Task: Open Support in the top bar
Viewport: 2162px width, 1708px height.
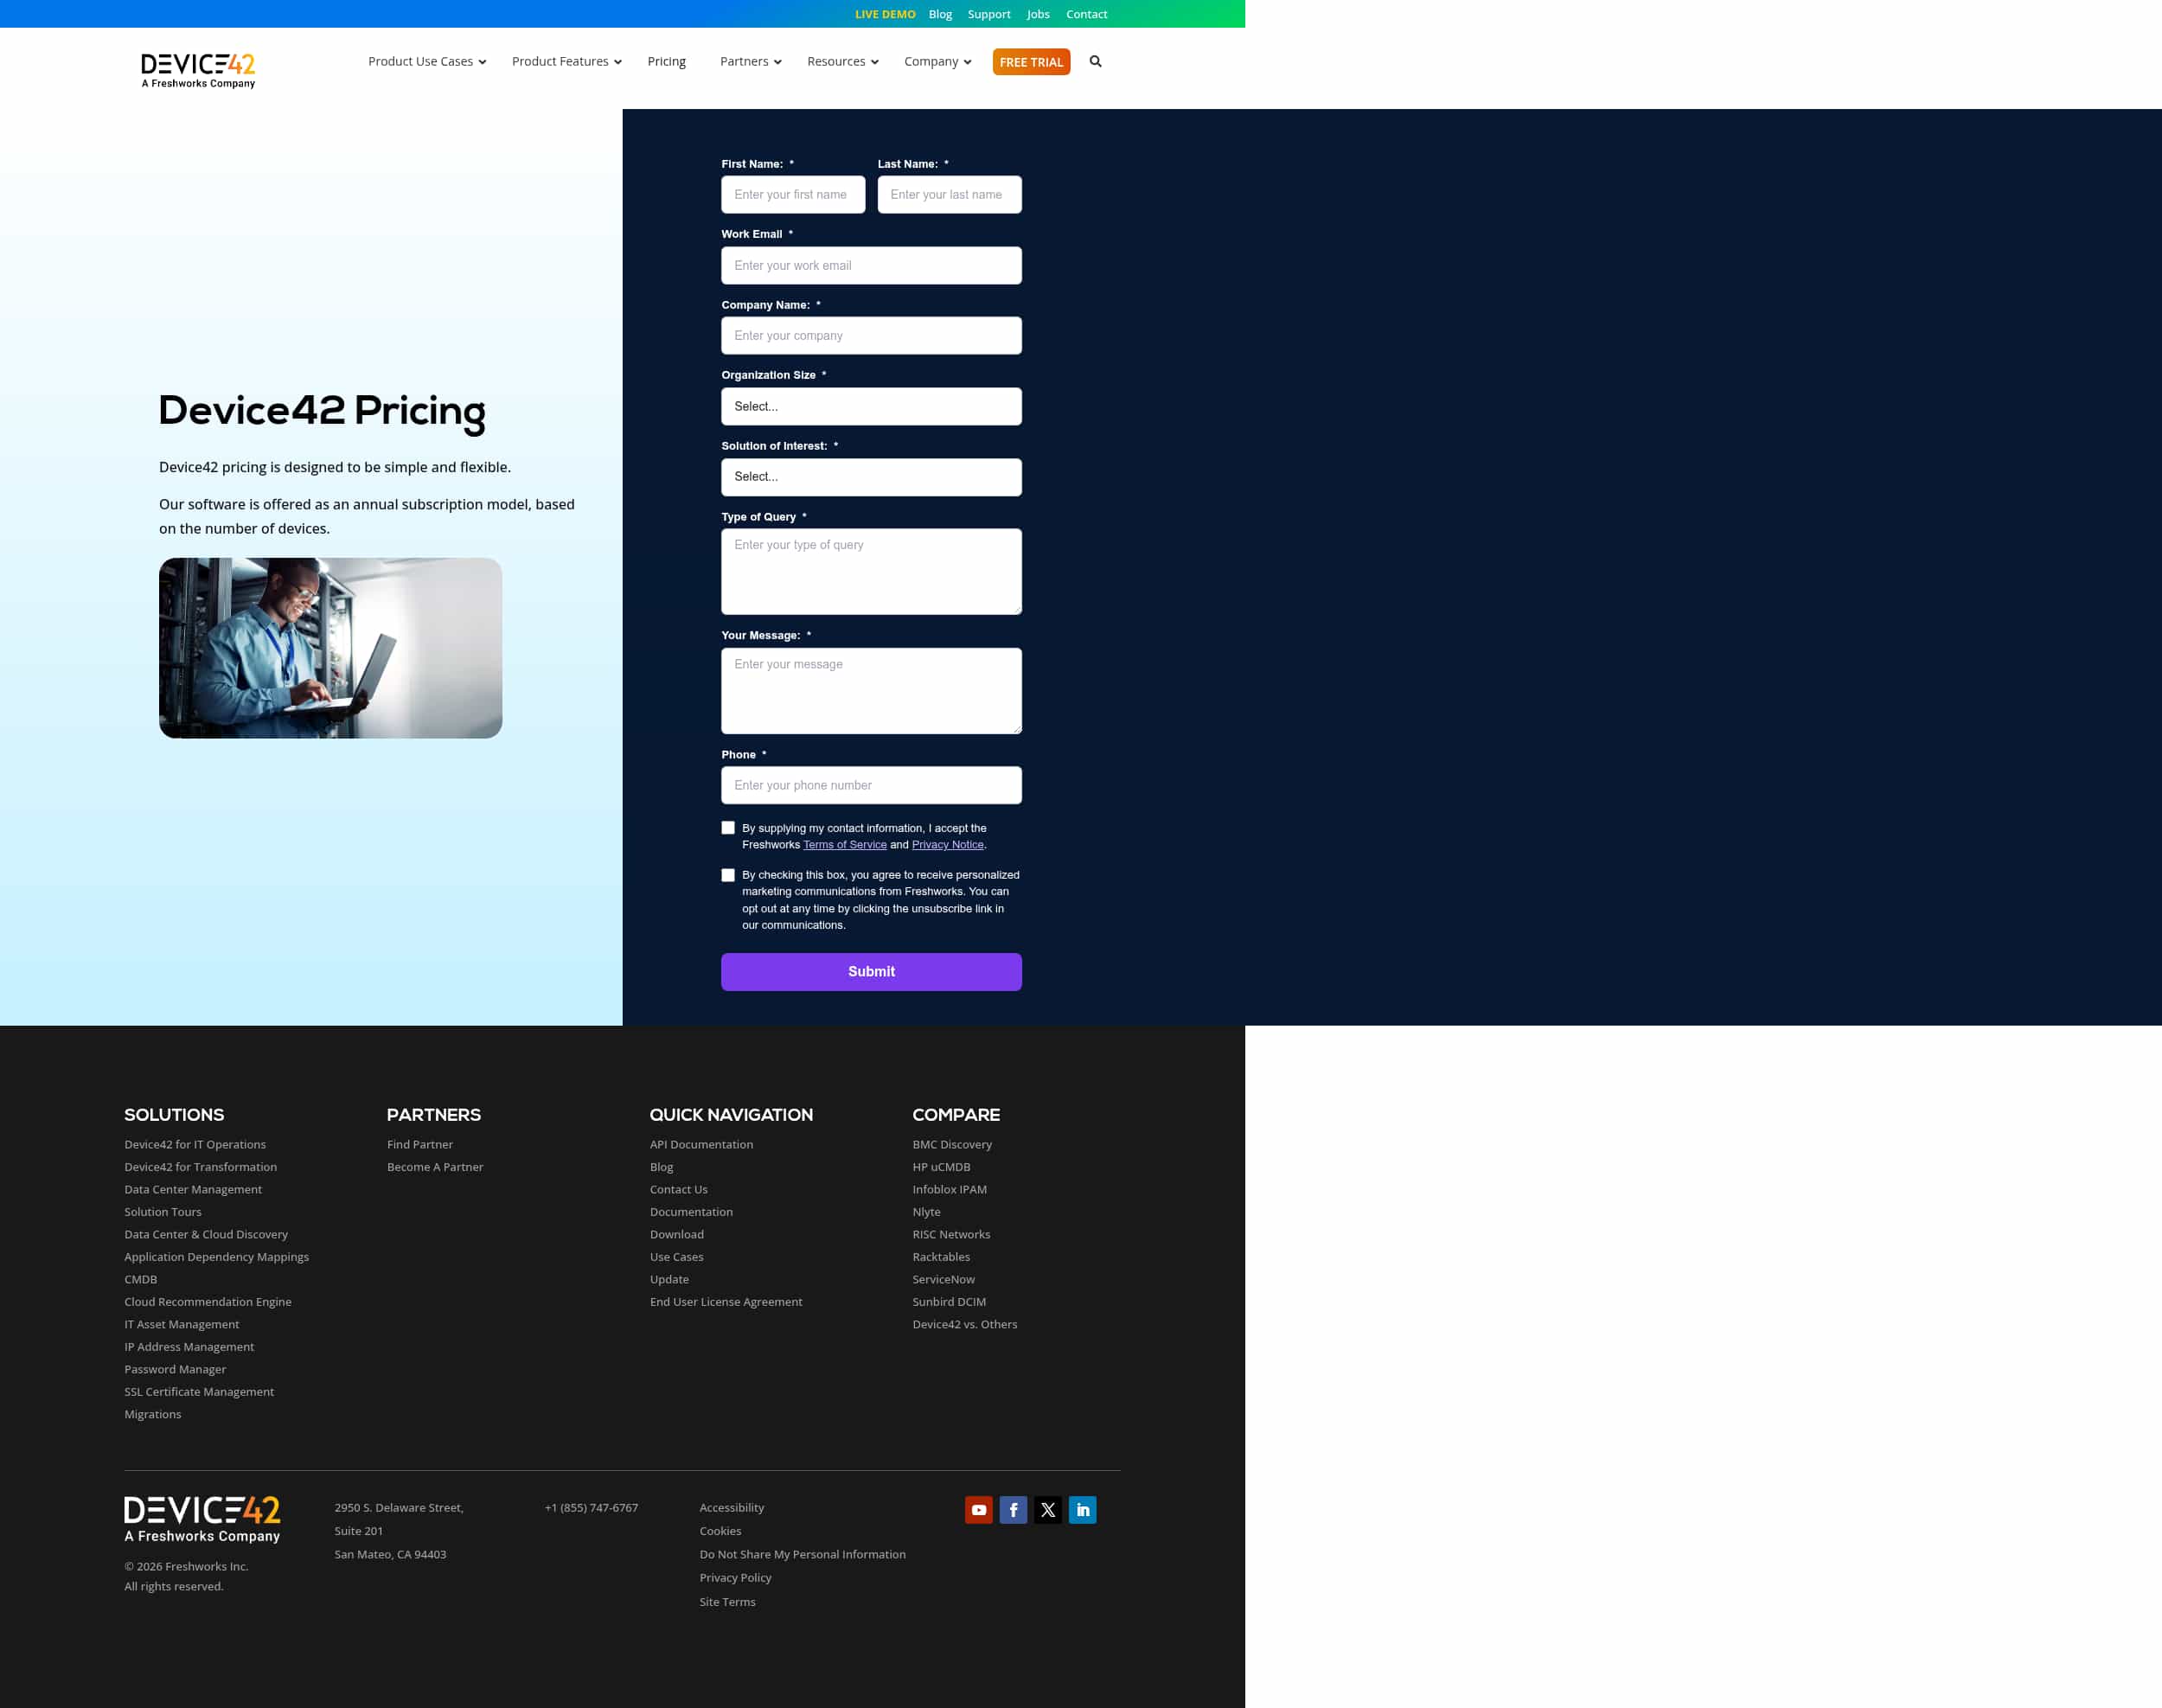Action: [989, 14]
